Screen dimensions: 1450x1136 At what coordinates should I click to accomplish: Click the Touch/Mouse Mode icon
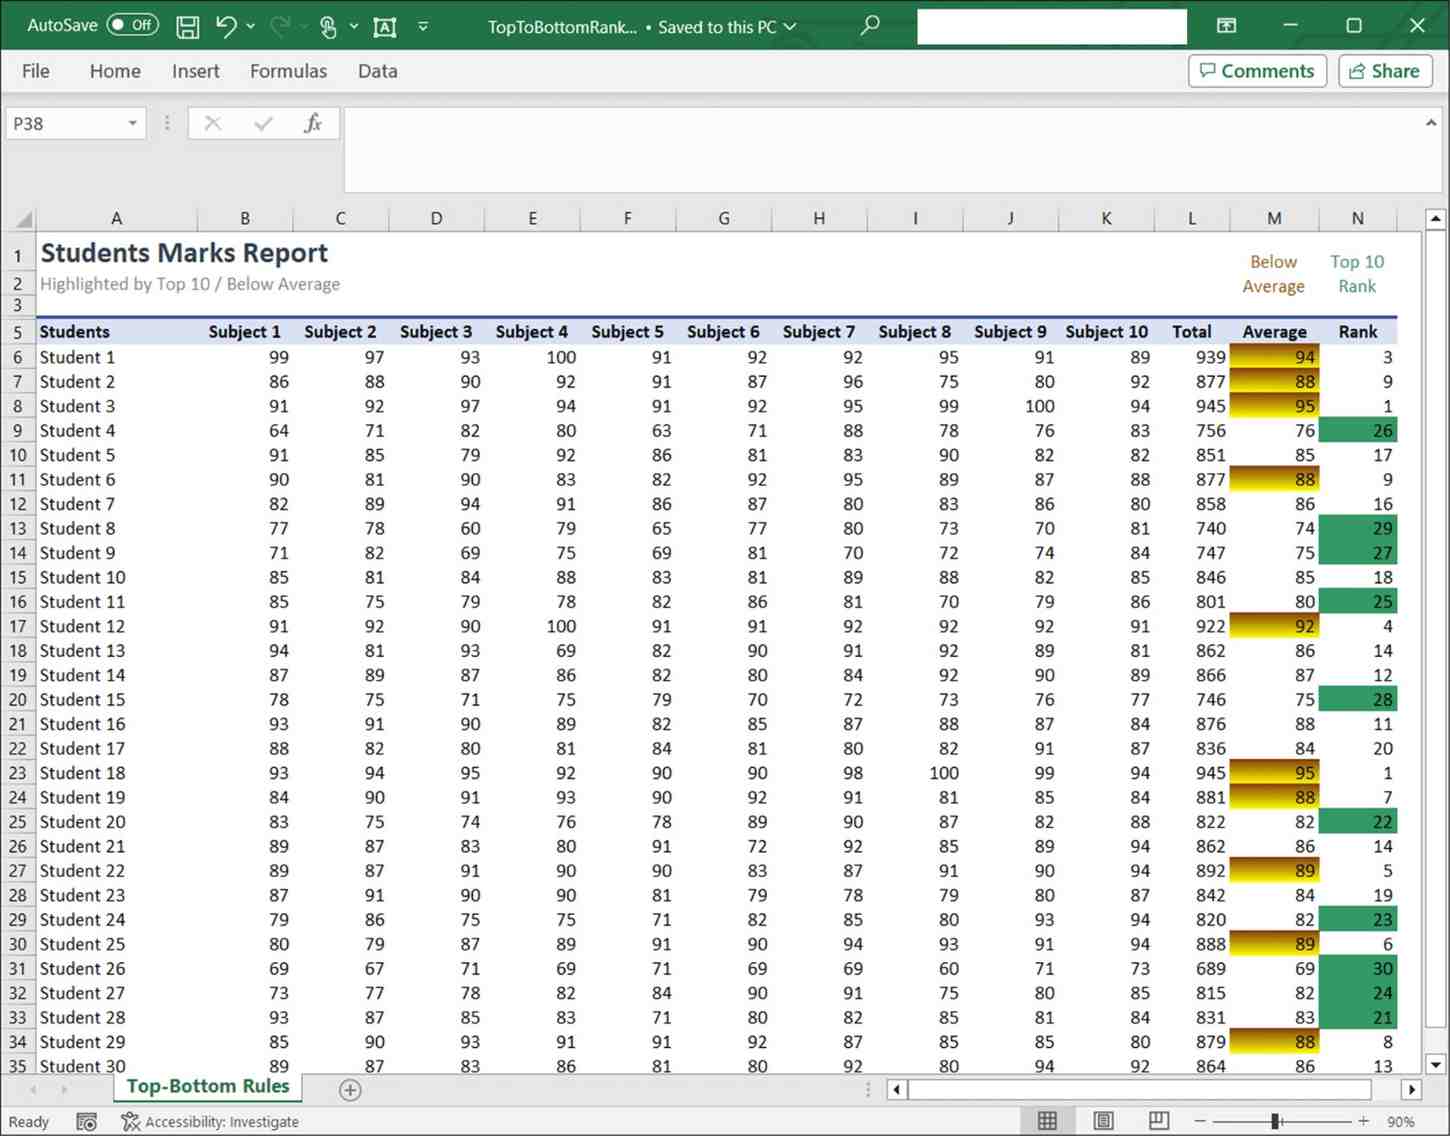pos(328,27)
